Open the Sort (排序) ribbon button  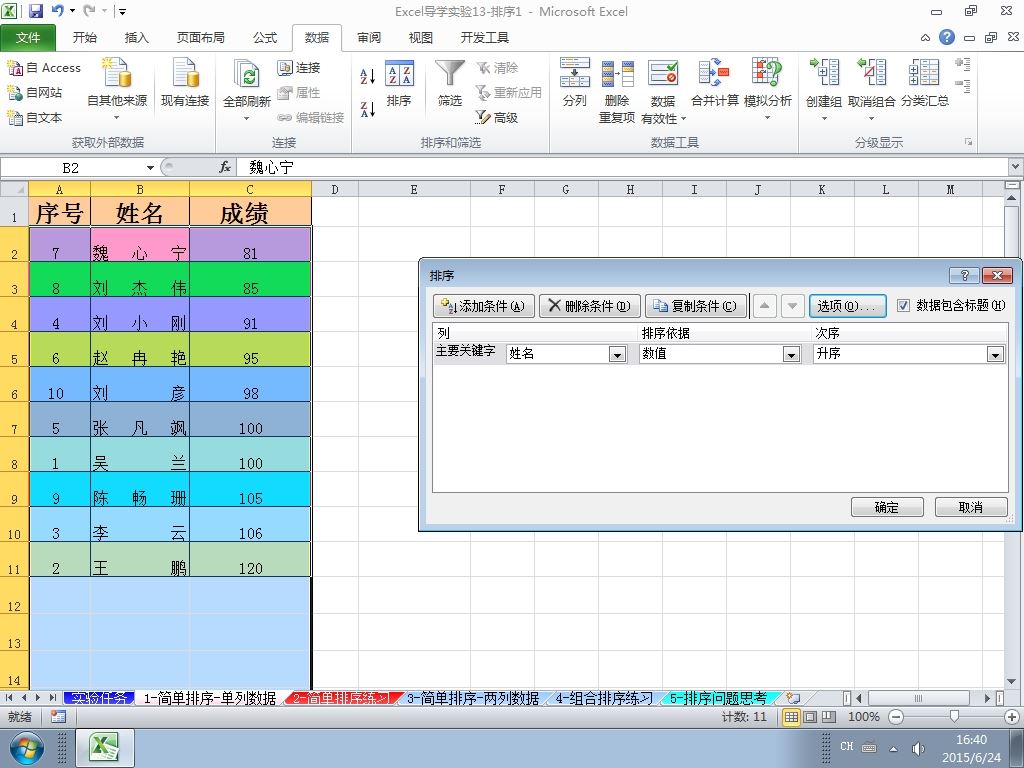[x=399, y=84]
